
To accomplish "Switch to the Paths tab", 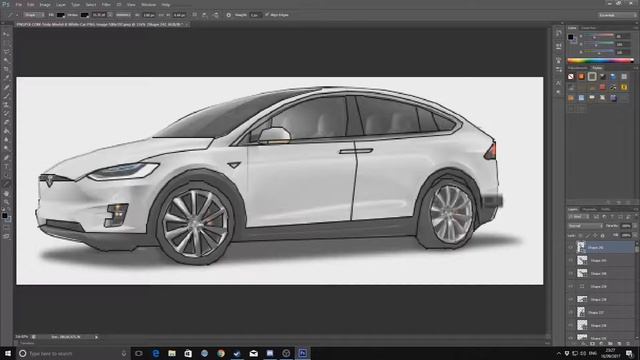I will [606, 209].
